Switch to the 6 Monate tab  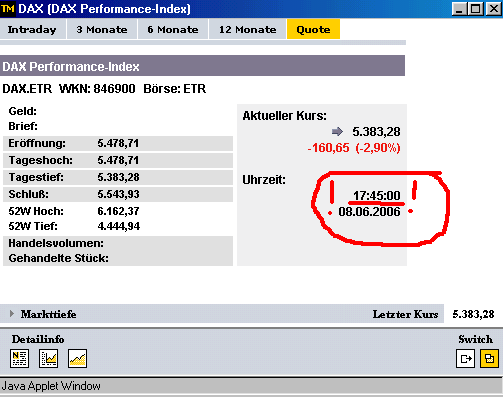pyautogui.click(x=173, y=29)
